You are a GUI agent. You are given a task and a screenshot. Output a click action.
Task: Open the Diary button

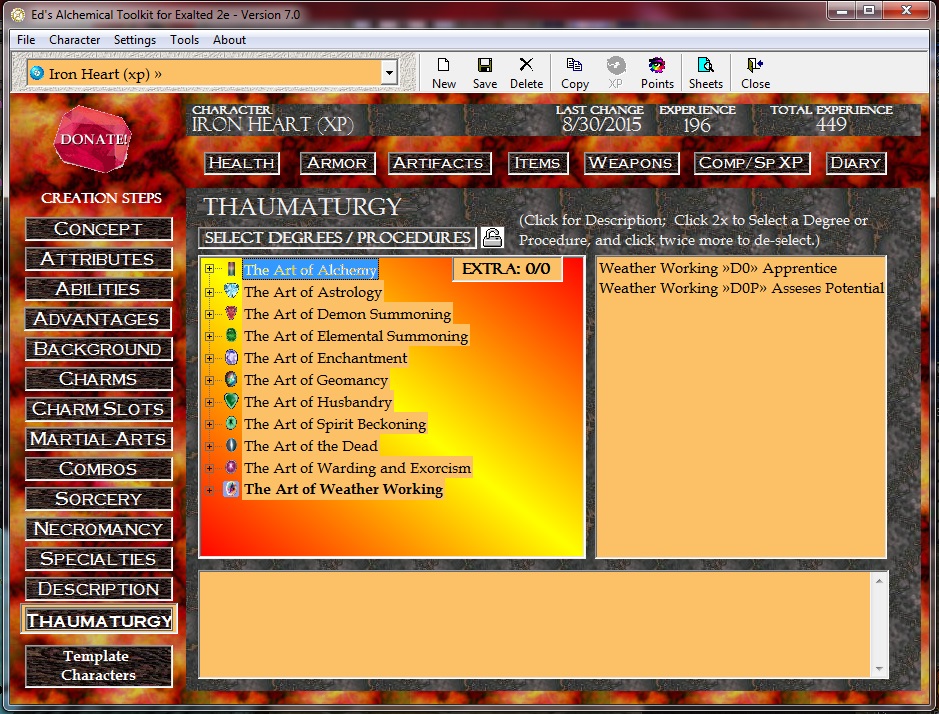tap(856, 163)
